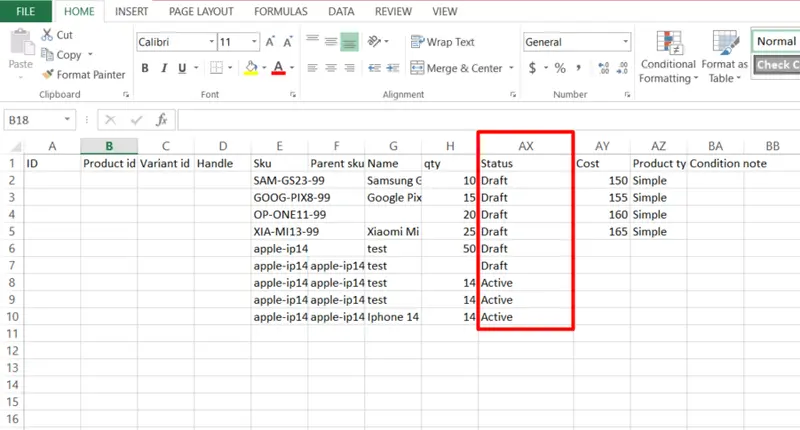Apply percent style to cell
The height and width of the screenshot is (430, 800).
tap(560, 68)
